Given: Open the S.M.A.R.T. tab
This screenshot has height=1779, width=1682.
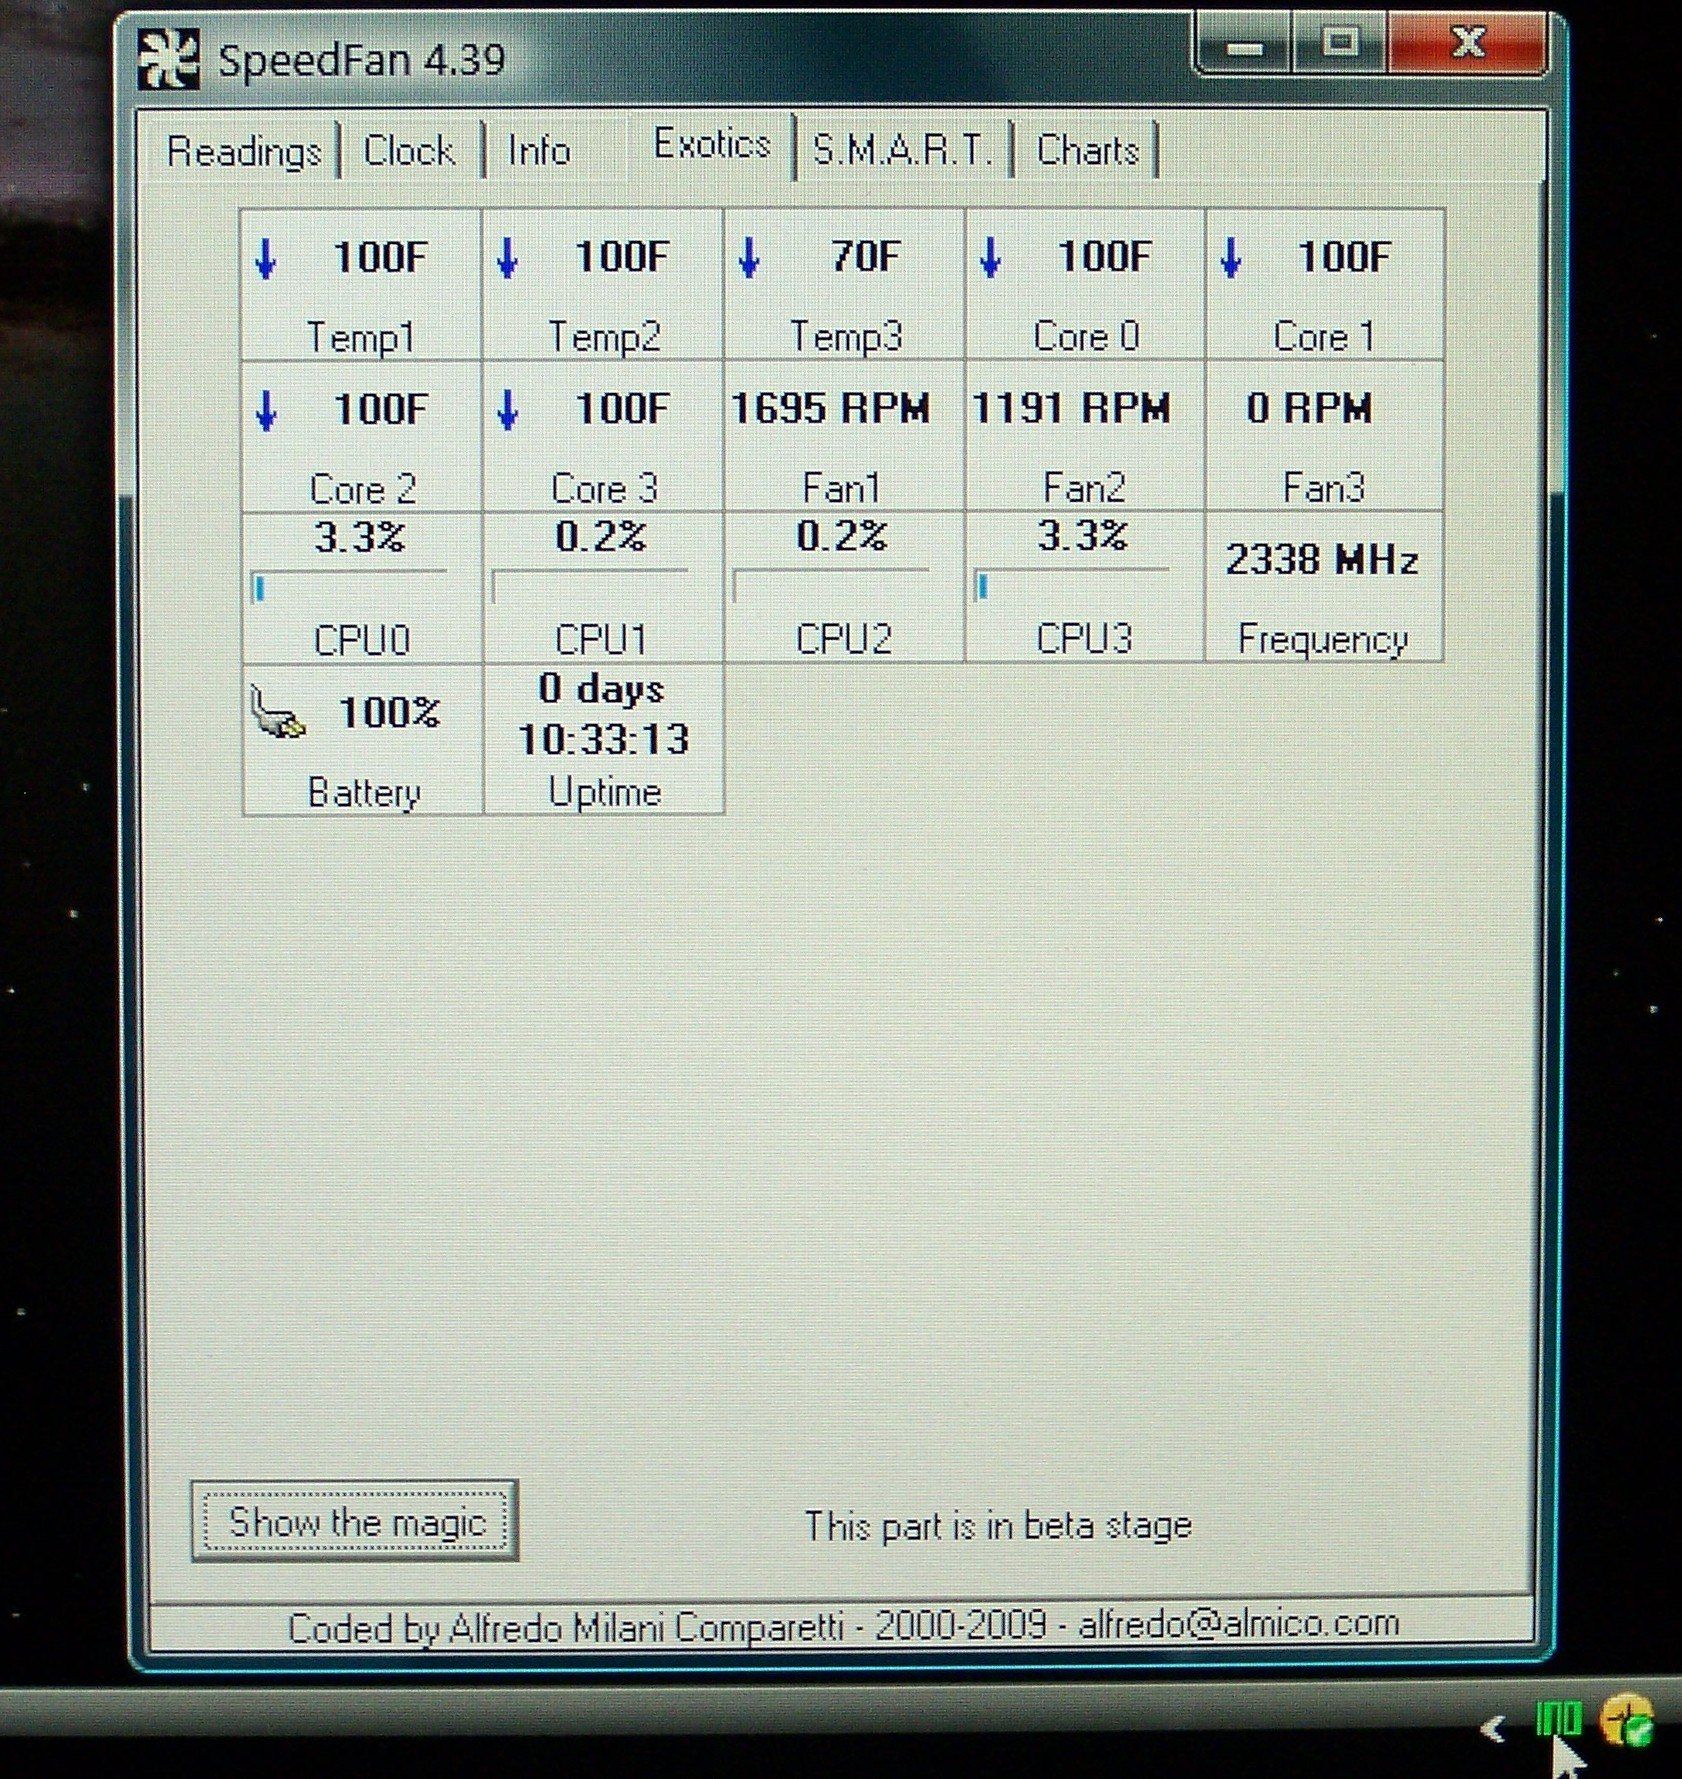Looking at the screenshot, I should (902, 151).
